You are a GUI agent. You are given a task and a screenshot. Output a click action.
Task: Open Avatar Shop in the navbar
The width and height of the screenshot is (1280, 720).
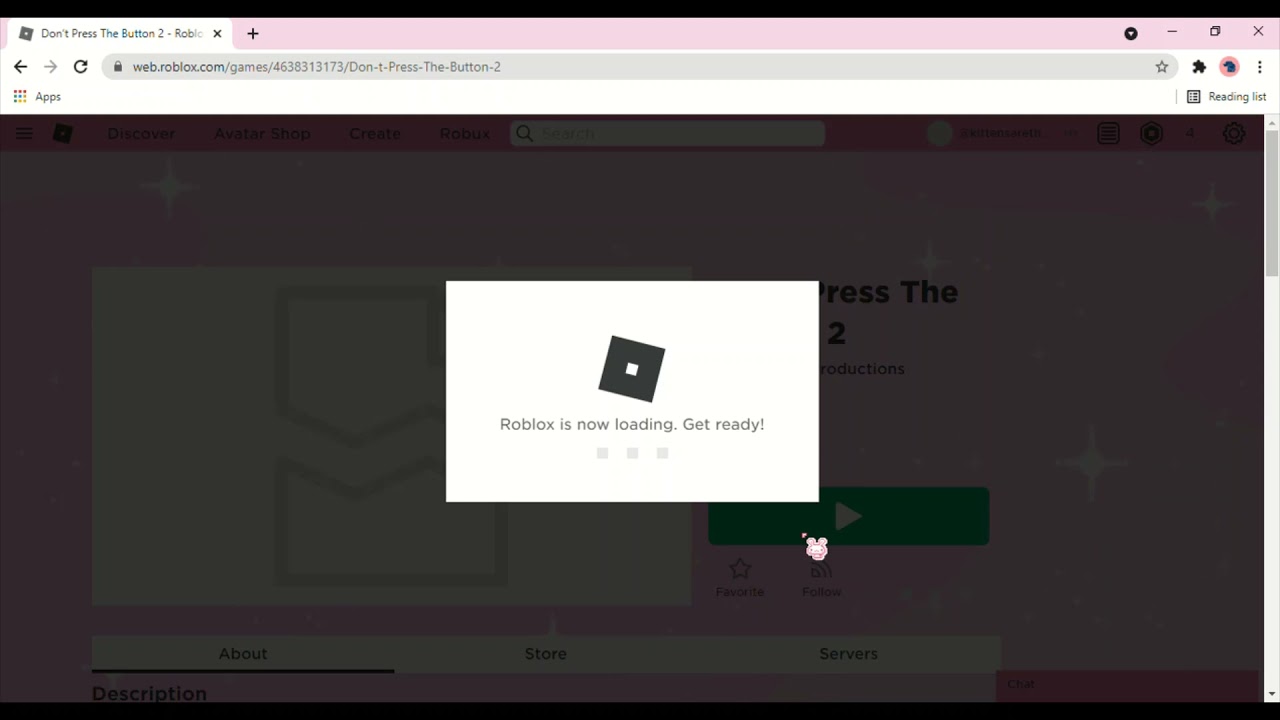click(x=262, y=133)
